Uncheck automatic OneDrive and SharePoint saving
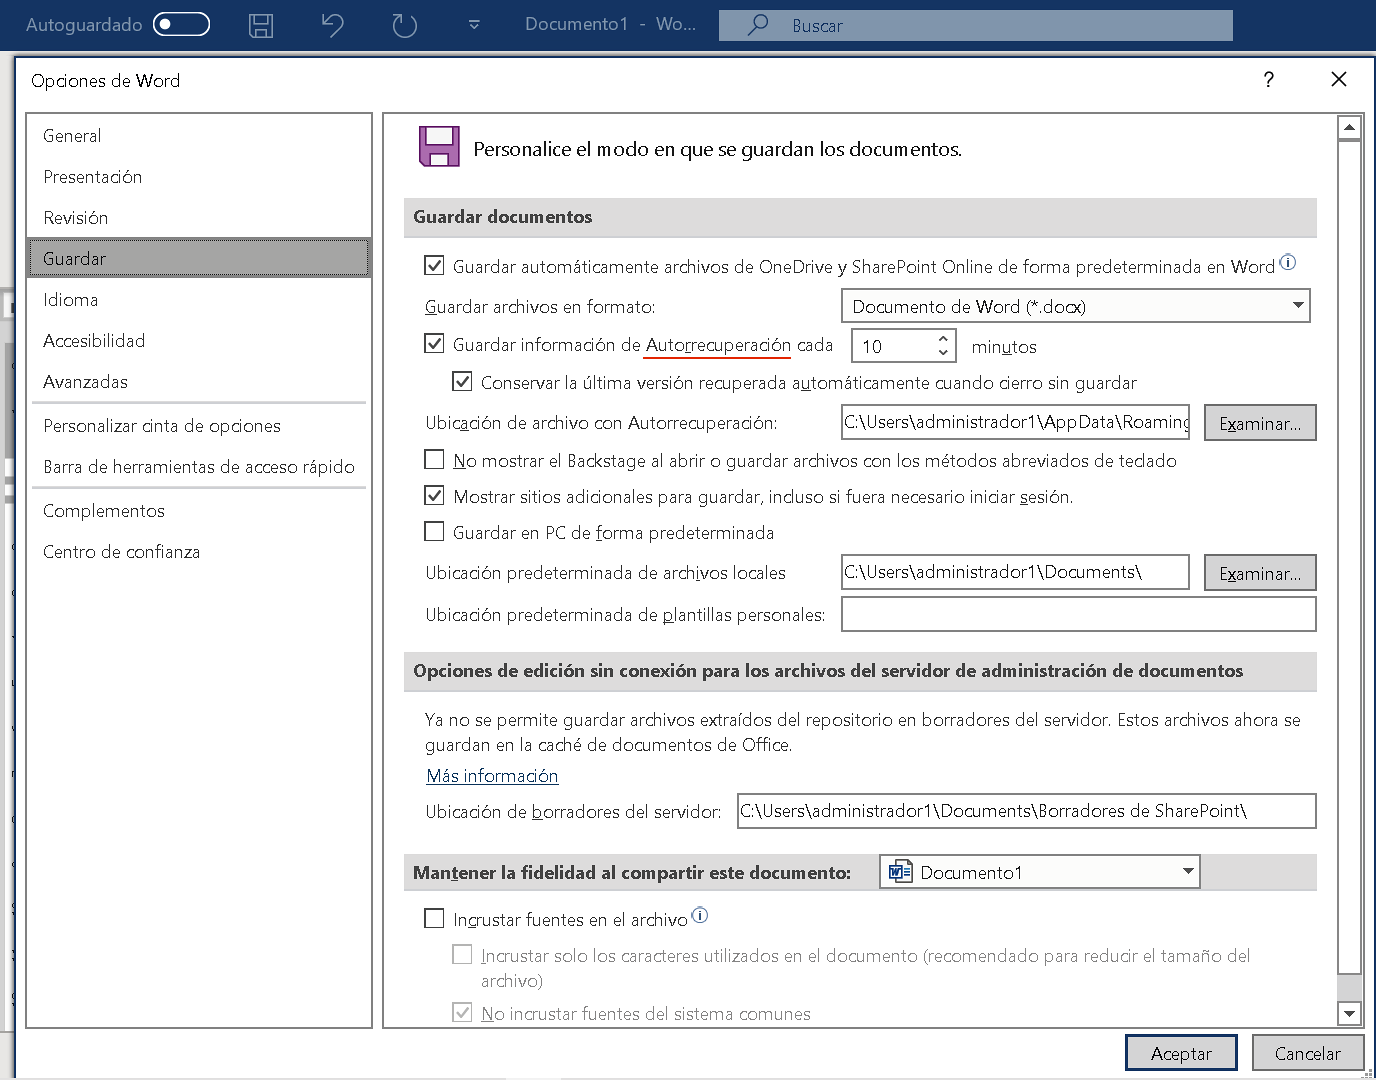1376x1080 pixels. tap(434, 266)
